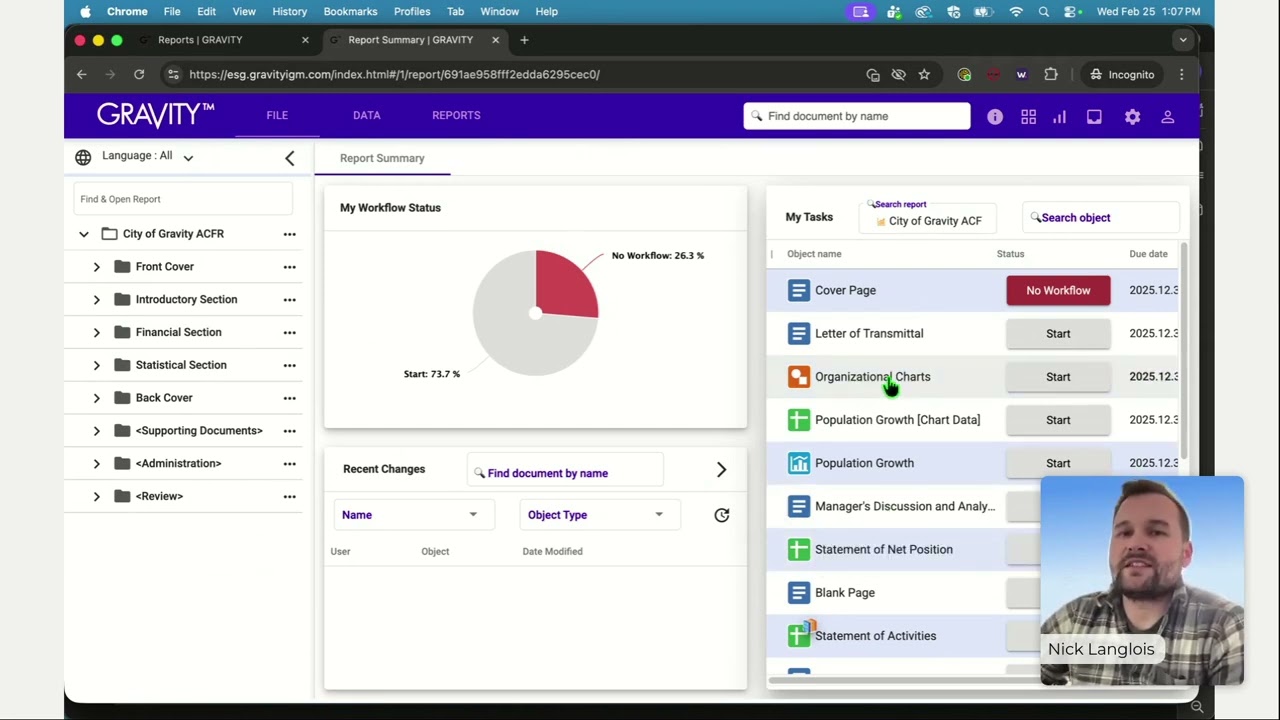Viewport: 1280px width, 720px height.
Task: Open the Gravity settings gear
Action: tap(1132, 117)
